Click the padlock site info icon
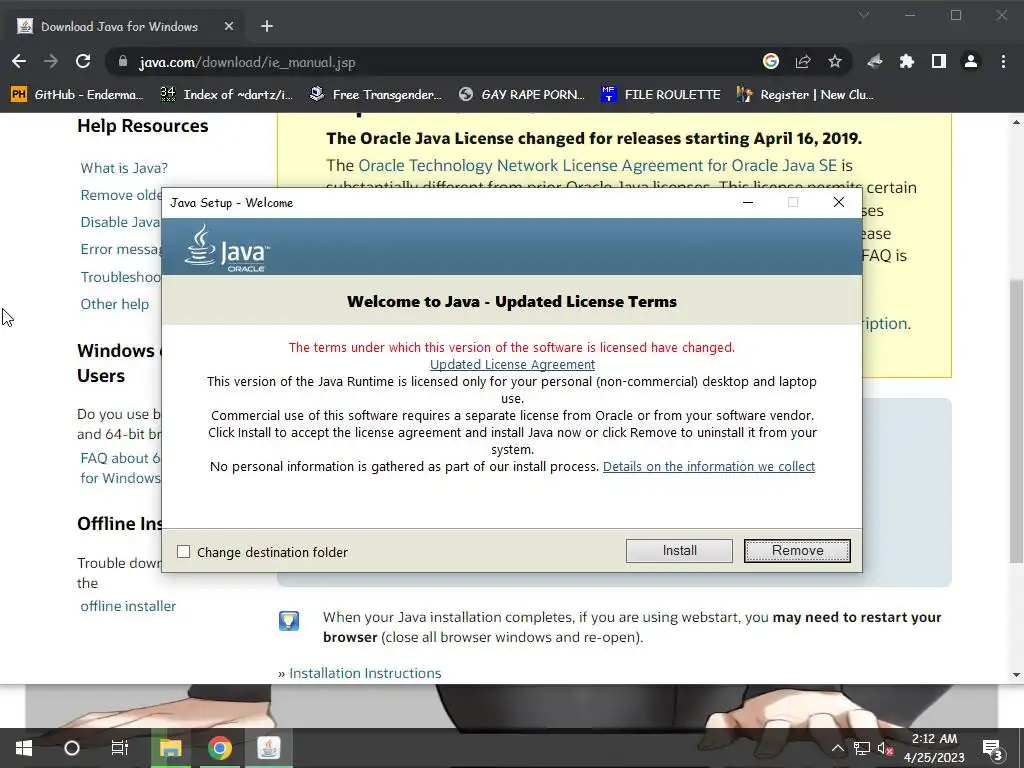Screen dimensions: 1024x768 pyautogui.click(x=122, y=62)
